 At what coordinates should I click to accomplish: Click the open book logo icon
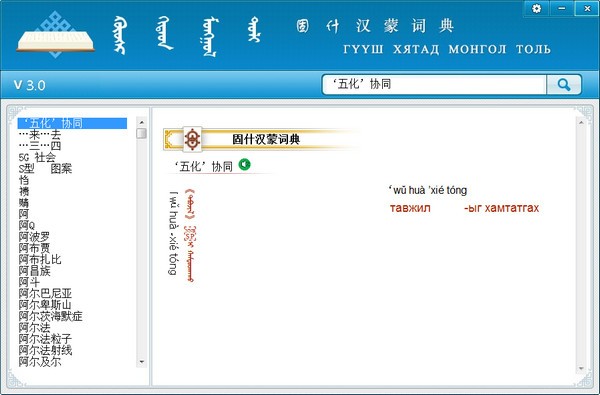click(55, 35)
